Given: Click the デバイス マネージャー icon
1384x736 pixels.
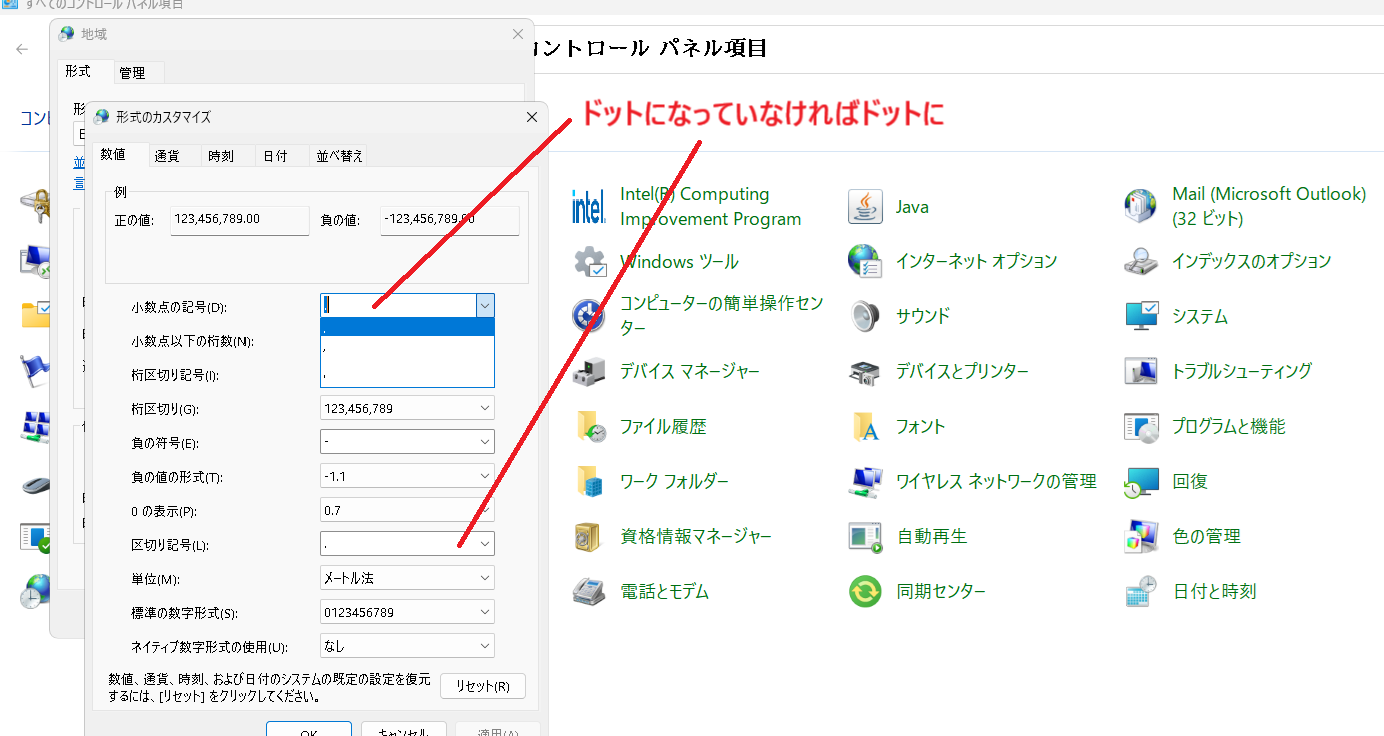Looking at the screenshot, I should [588, 371].
